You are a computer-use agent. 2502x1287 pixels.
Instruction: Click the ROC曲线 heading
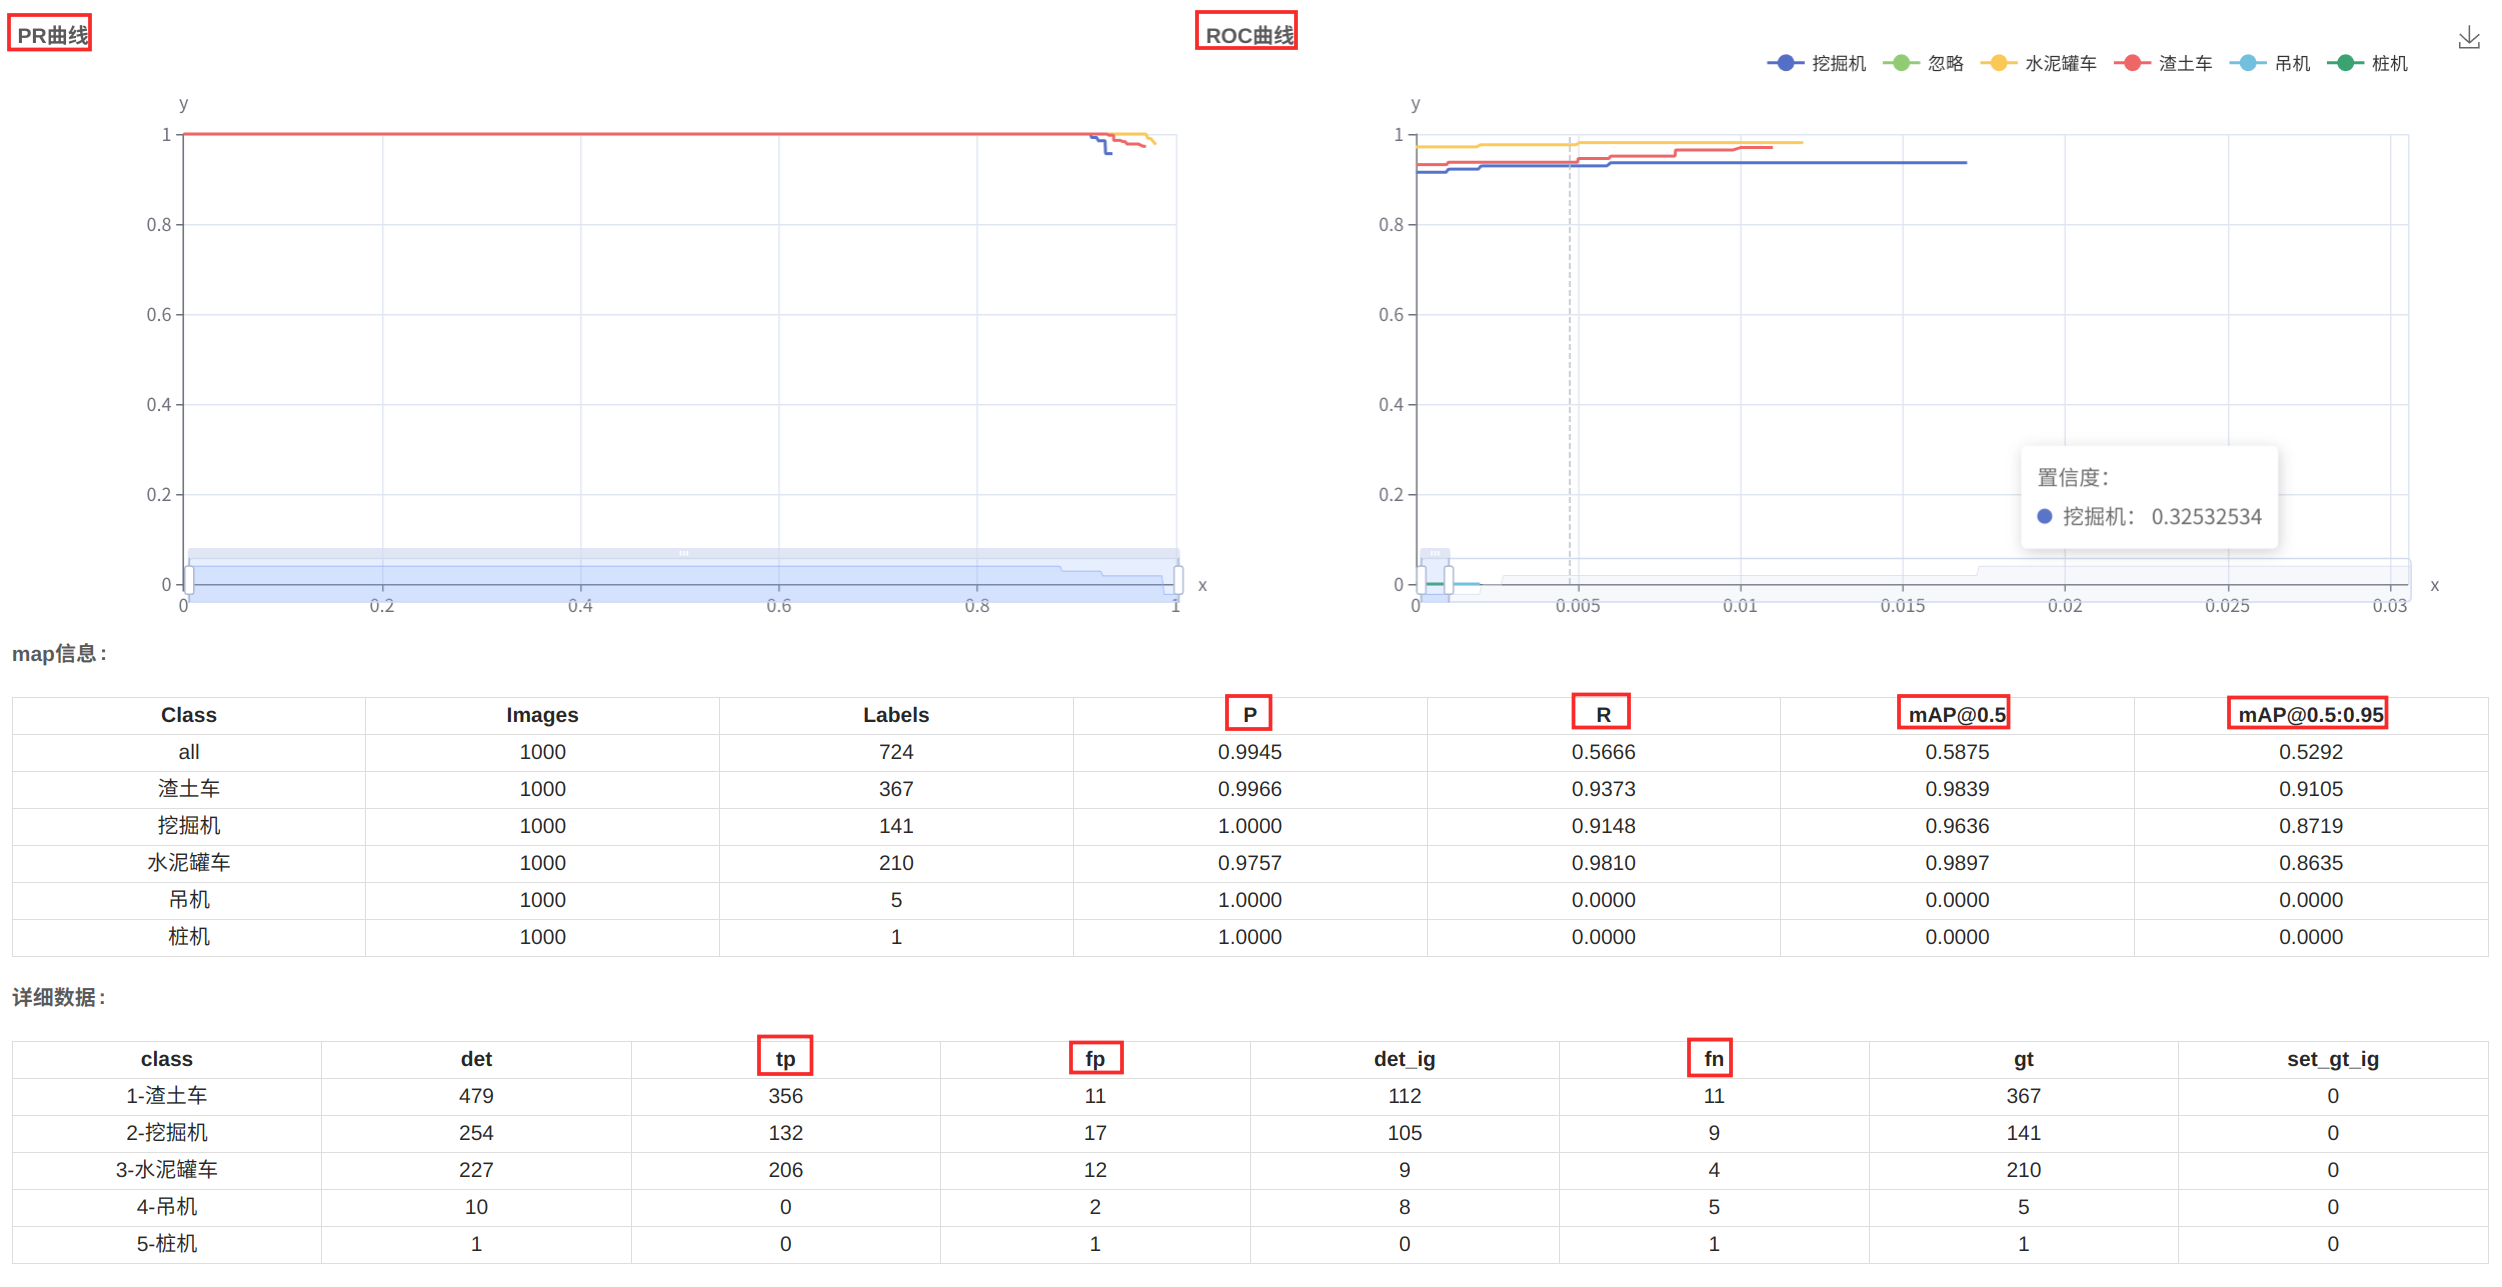click(x=1247, y=35)
